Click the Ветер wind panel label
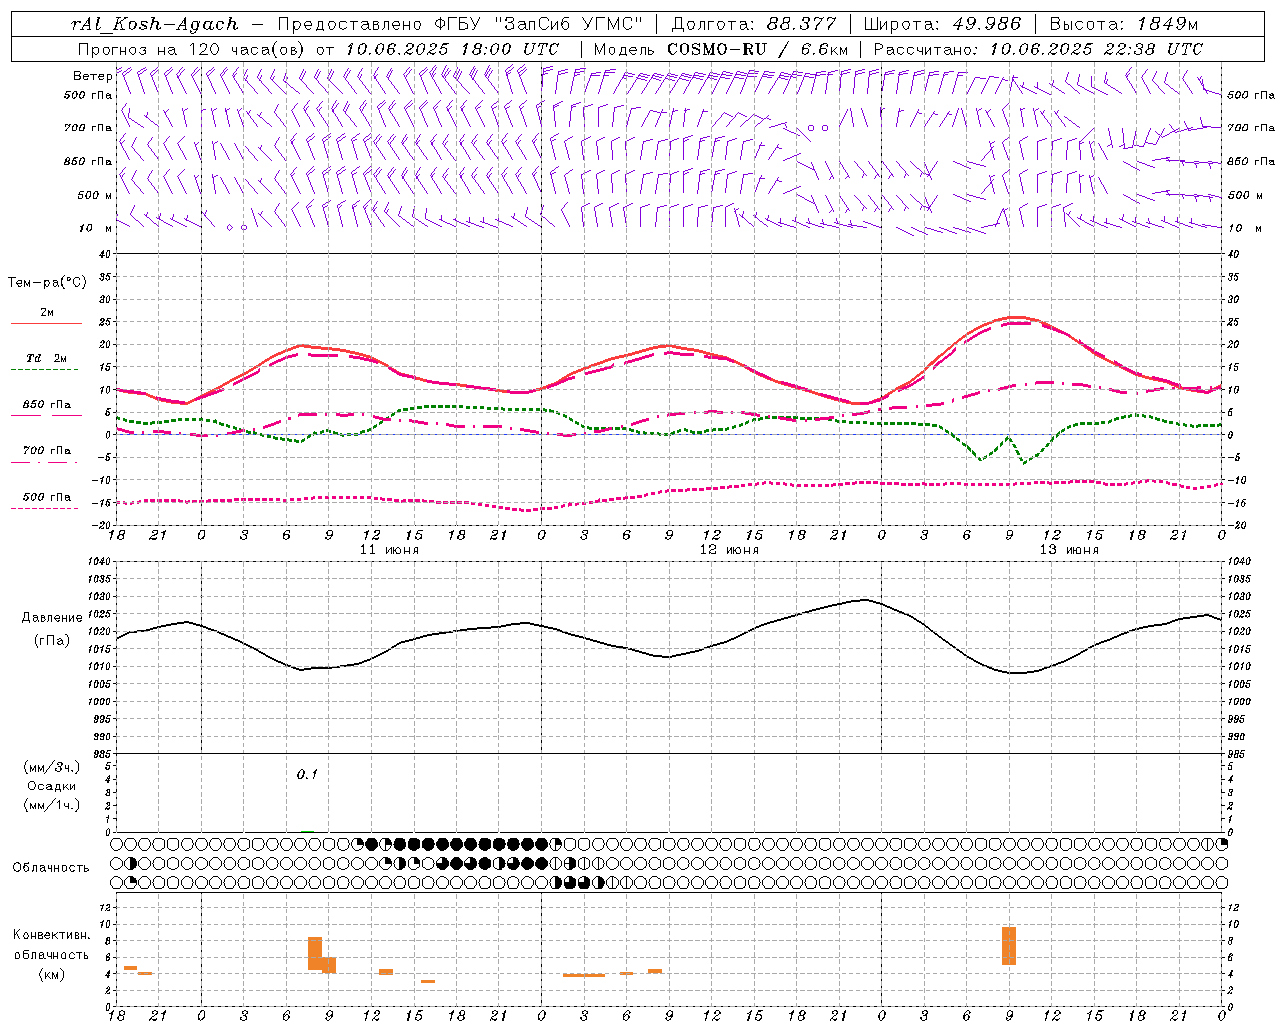This screenshot has height=1024, width=1280. 92,76
